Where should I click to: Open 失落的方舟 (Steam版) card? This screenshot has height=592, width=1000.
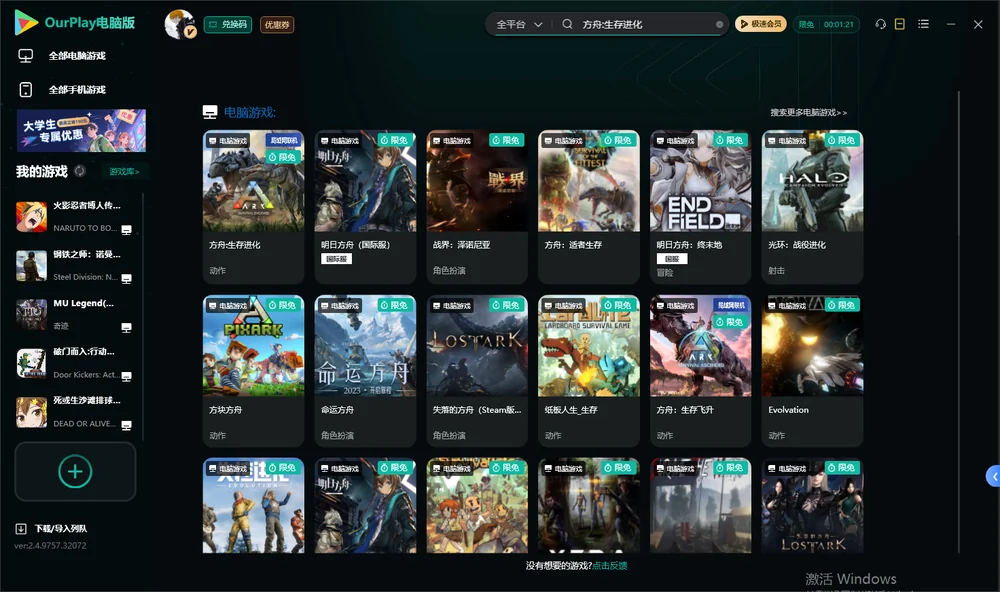[477, 371]
